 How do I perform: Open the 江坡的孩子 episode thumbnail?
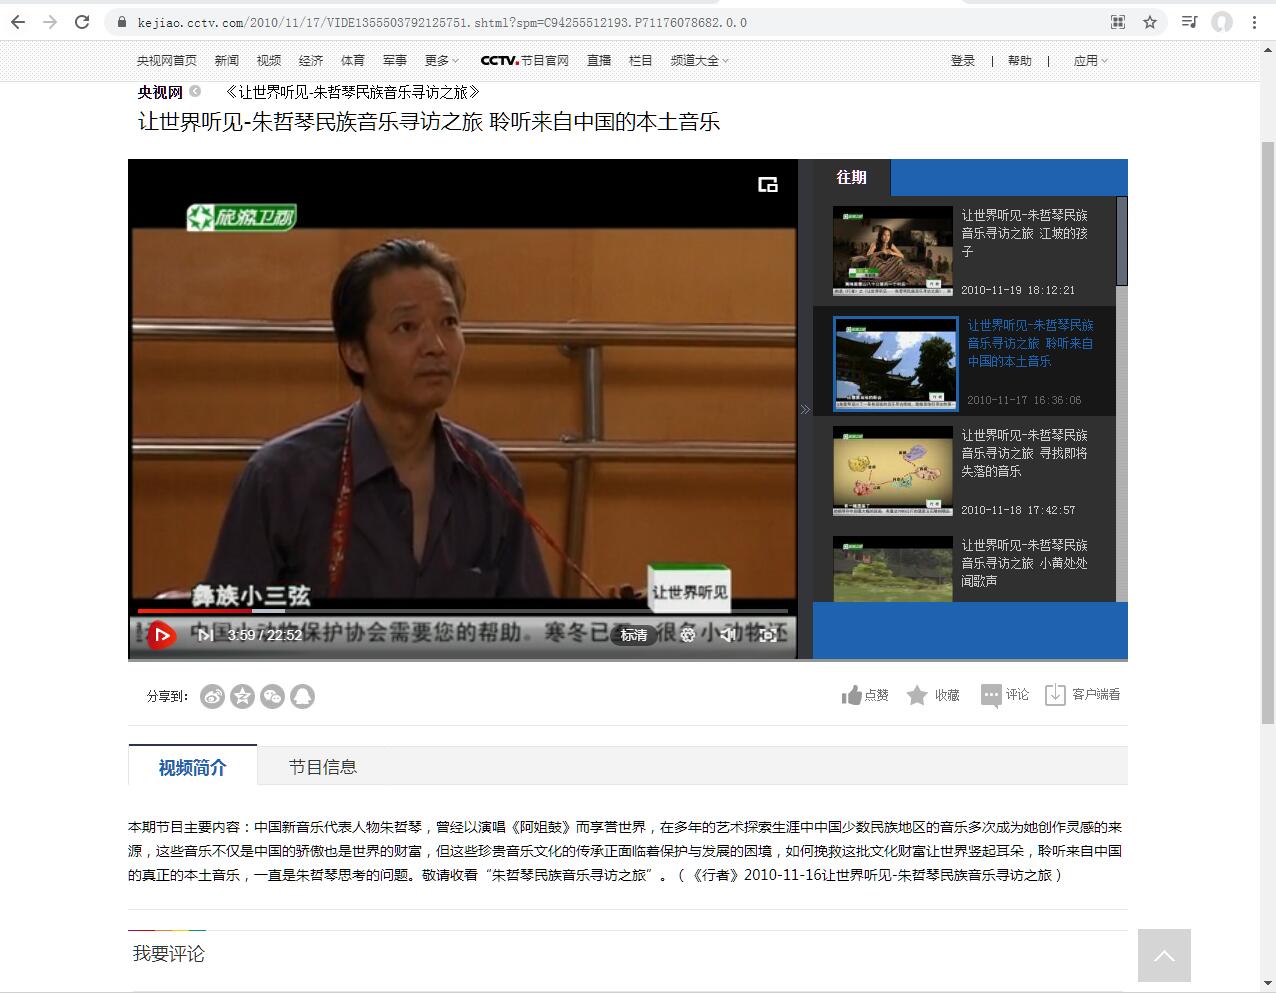point(892,249)
